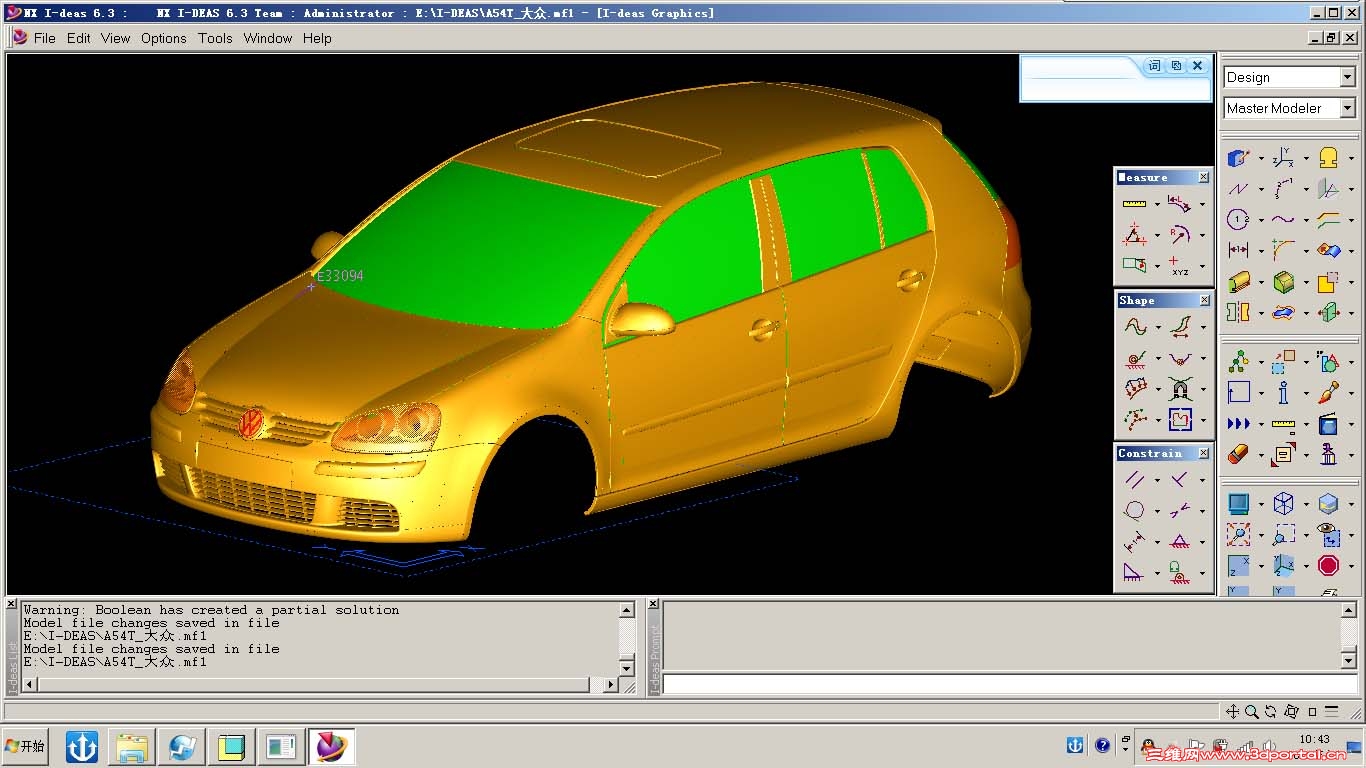Select the eraser Delete icon
Screen dimensions: 1366x768
coord(1239,455)
